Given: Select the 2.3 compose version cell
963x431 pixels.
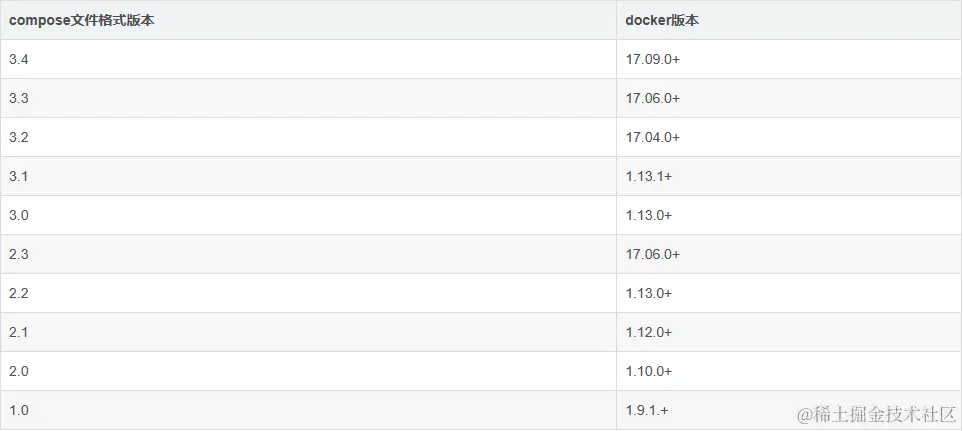Looking at the screenshot, I should (x=308, y=254).
